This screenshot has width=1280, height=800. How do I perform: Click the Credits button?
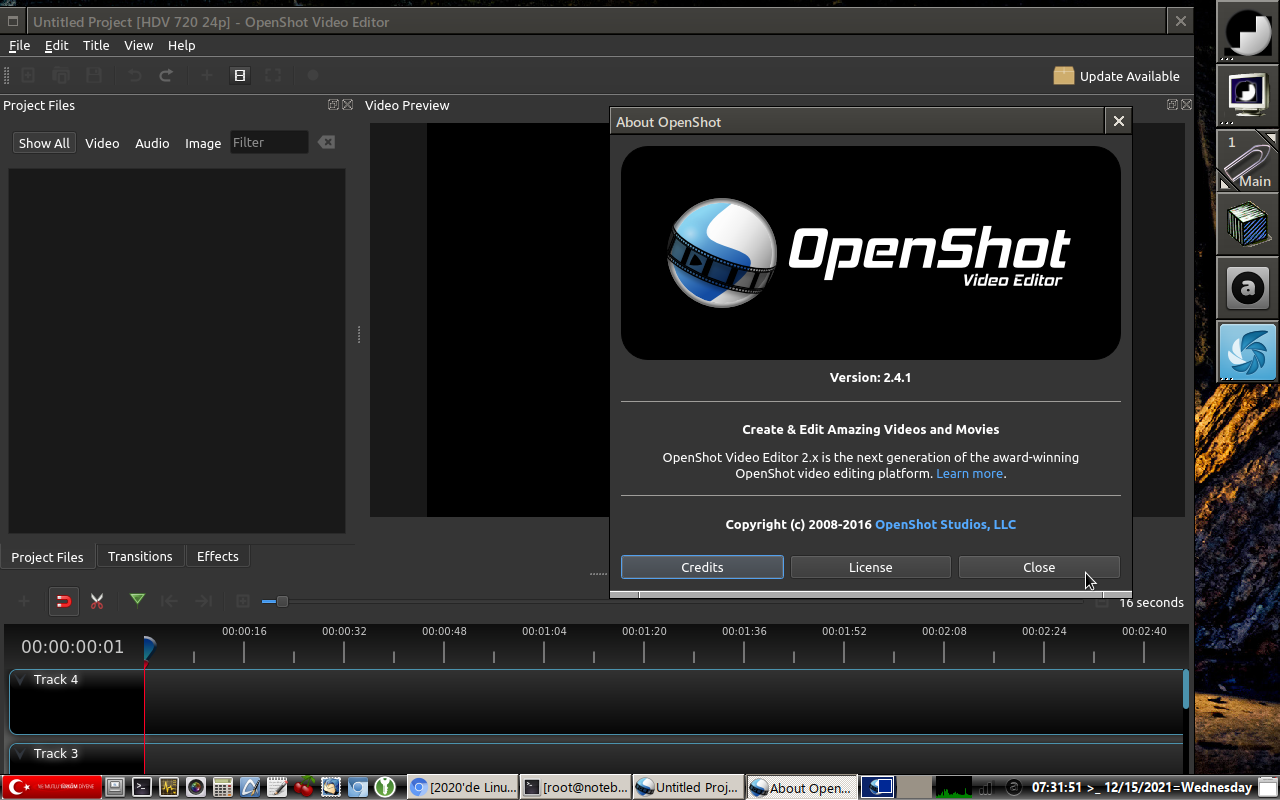[x=702, y=567]
